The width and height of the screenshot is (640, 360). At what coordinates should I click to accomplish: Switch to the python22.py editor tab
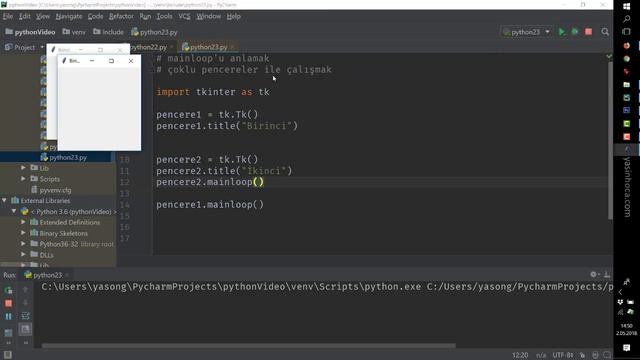(148, 47)
